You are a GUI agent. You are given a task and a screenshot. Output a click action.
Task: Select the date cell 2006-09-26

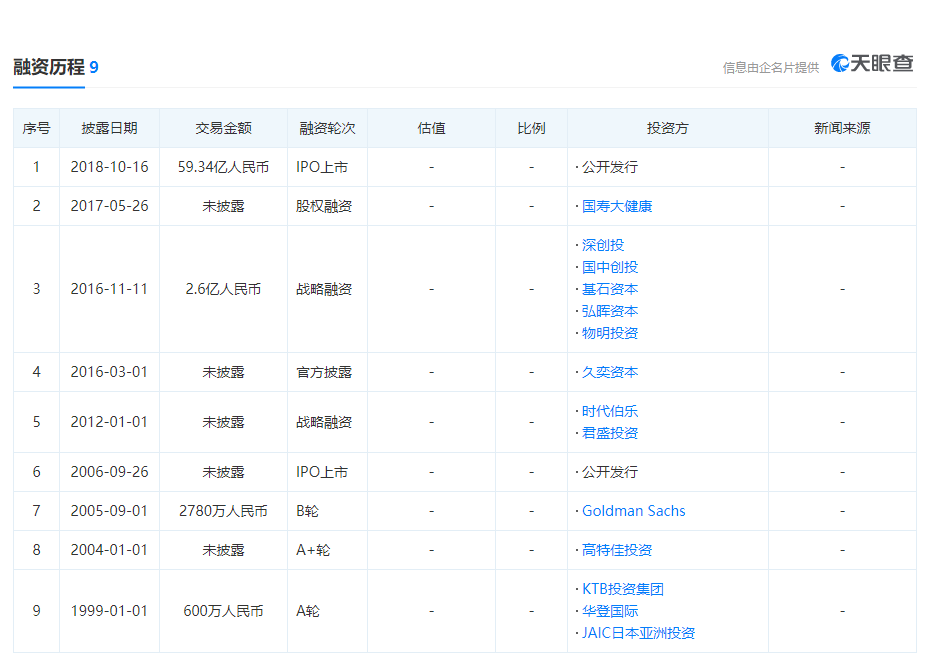(x=109, y=472)
